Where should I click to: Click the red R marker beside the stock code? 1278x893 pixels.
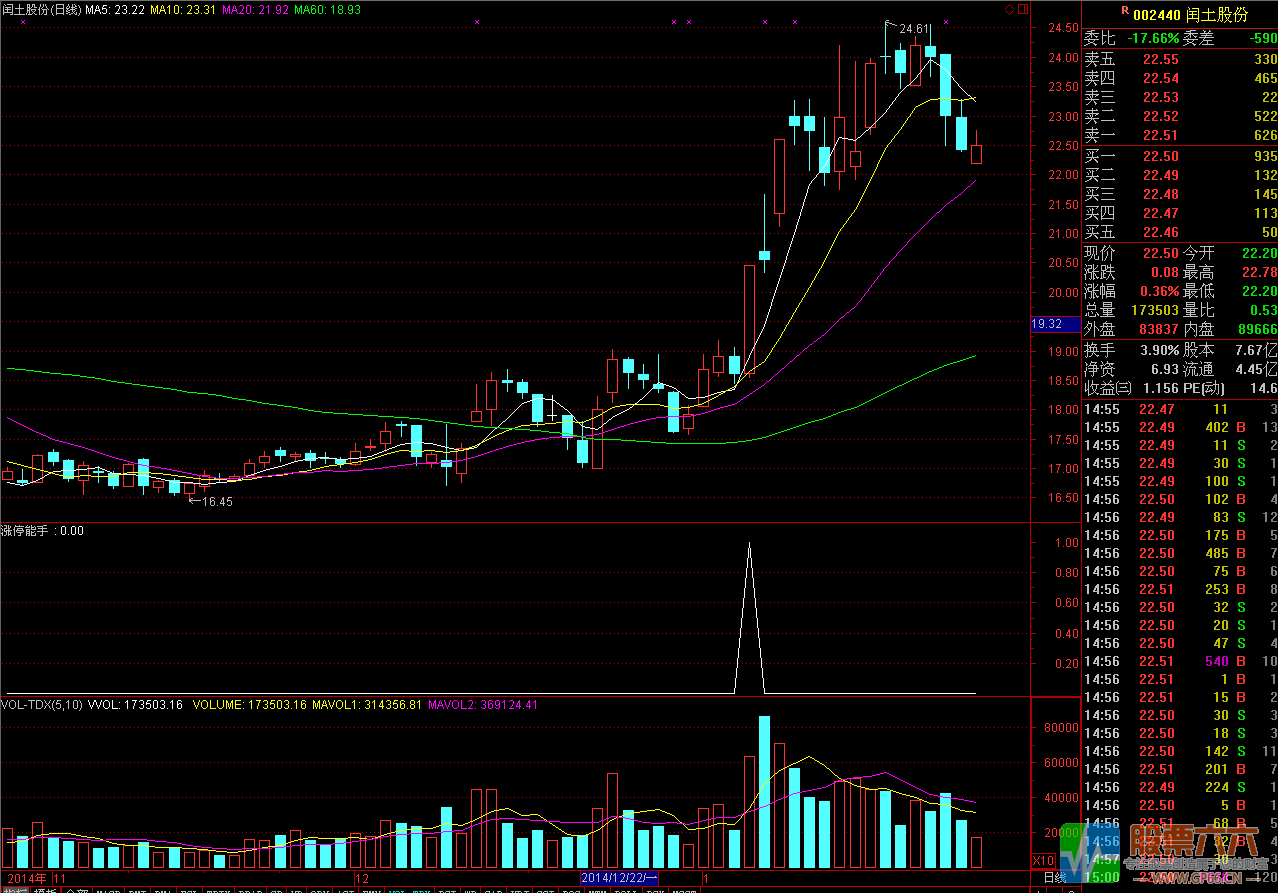click(1125, 12)
